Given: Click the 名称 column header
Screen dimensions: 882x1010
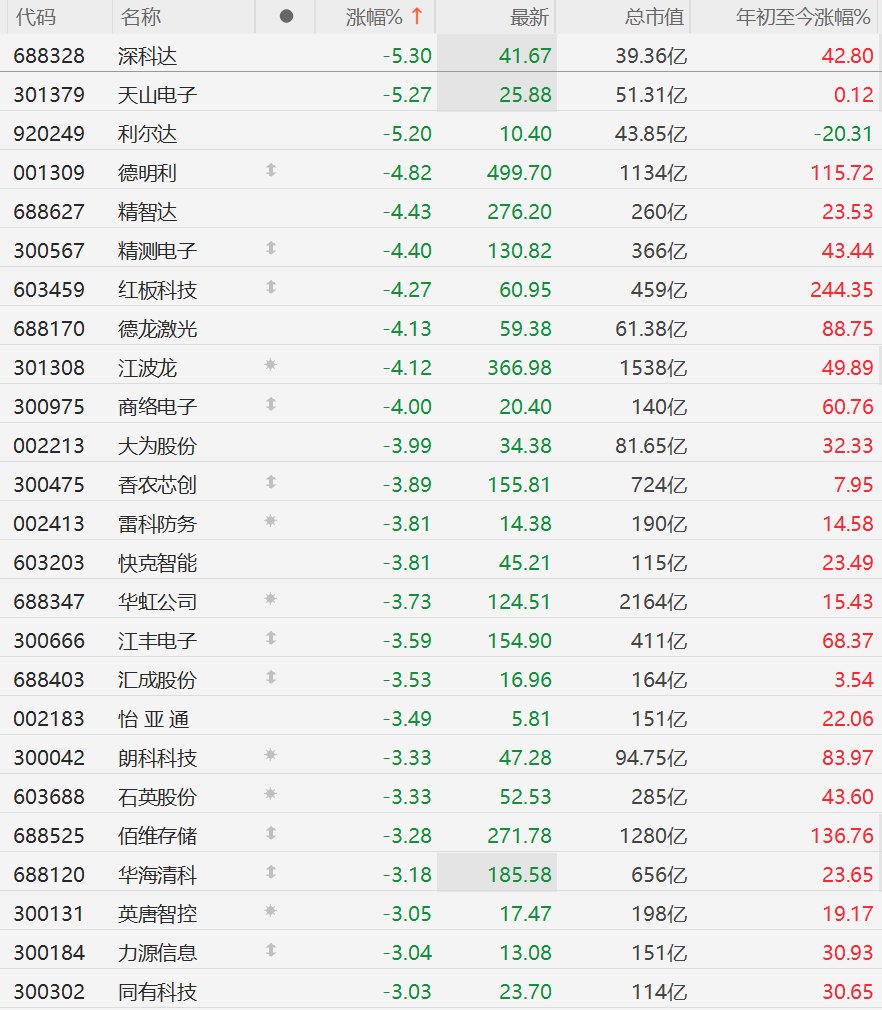Looking at the screenshot, I should [140, 17].
